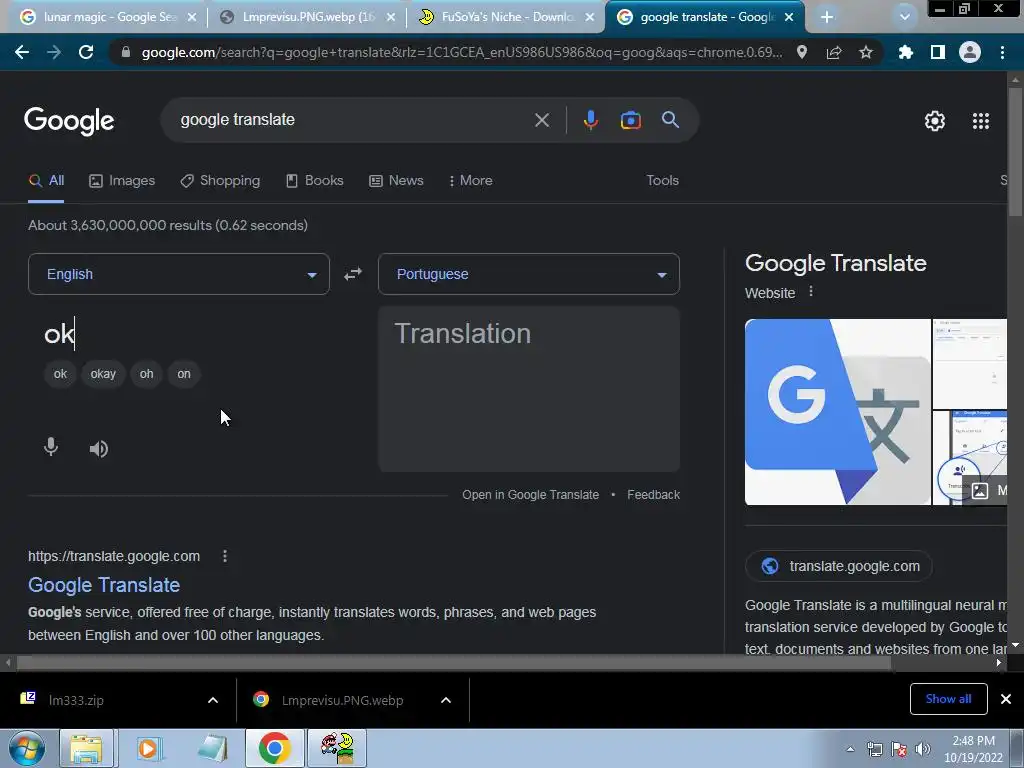
Task: Open Google apps grid
Action: 981,121
